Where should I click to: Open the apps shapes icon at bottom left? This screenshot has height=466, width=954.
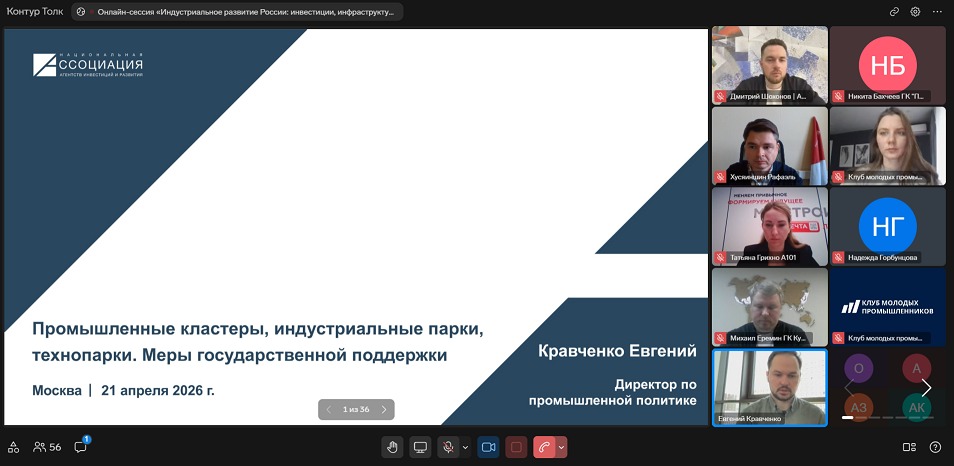pos(13,447)
